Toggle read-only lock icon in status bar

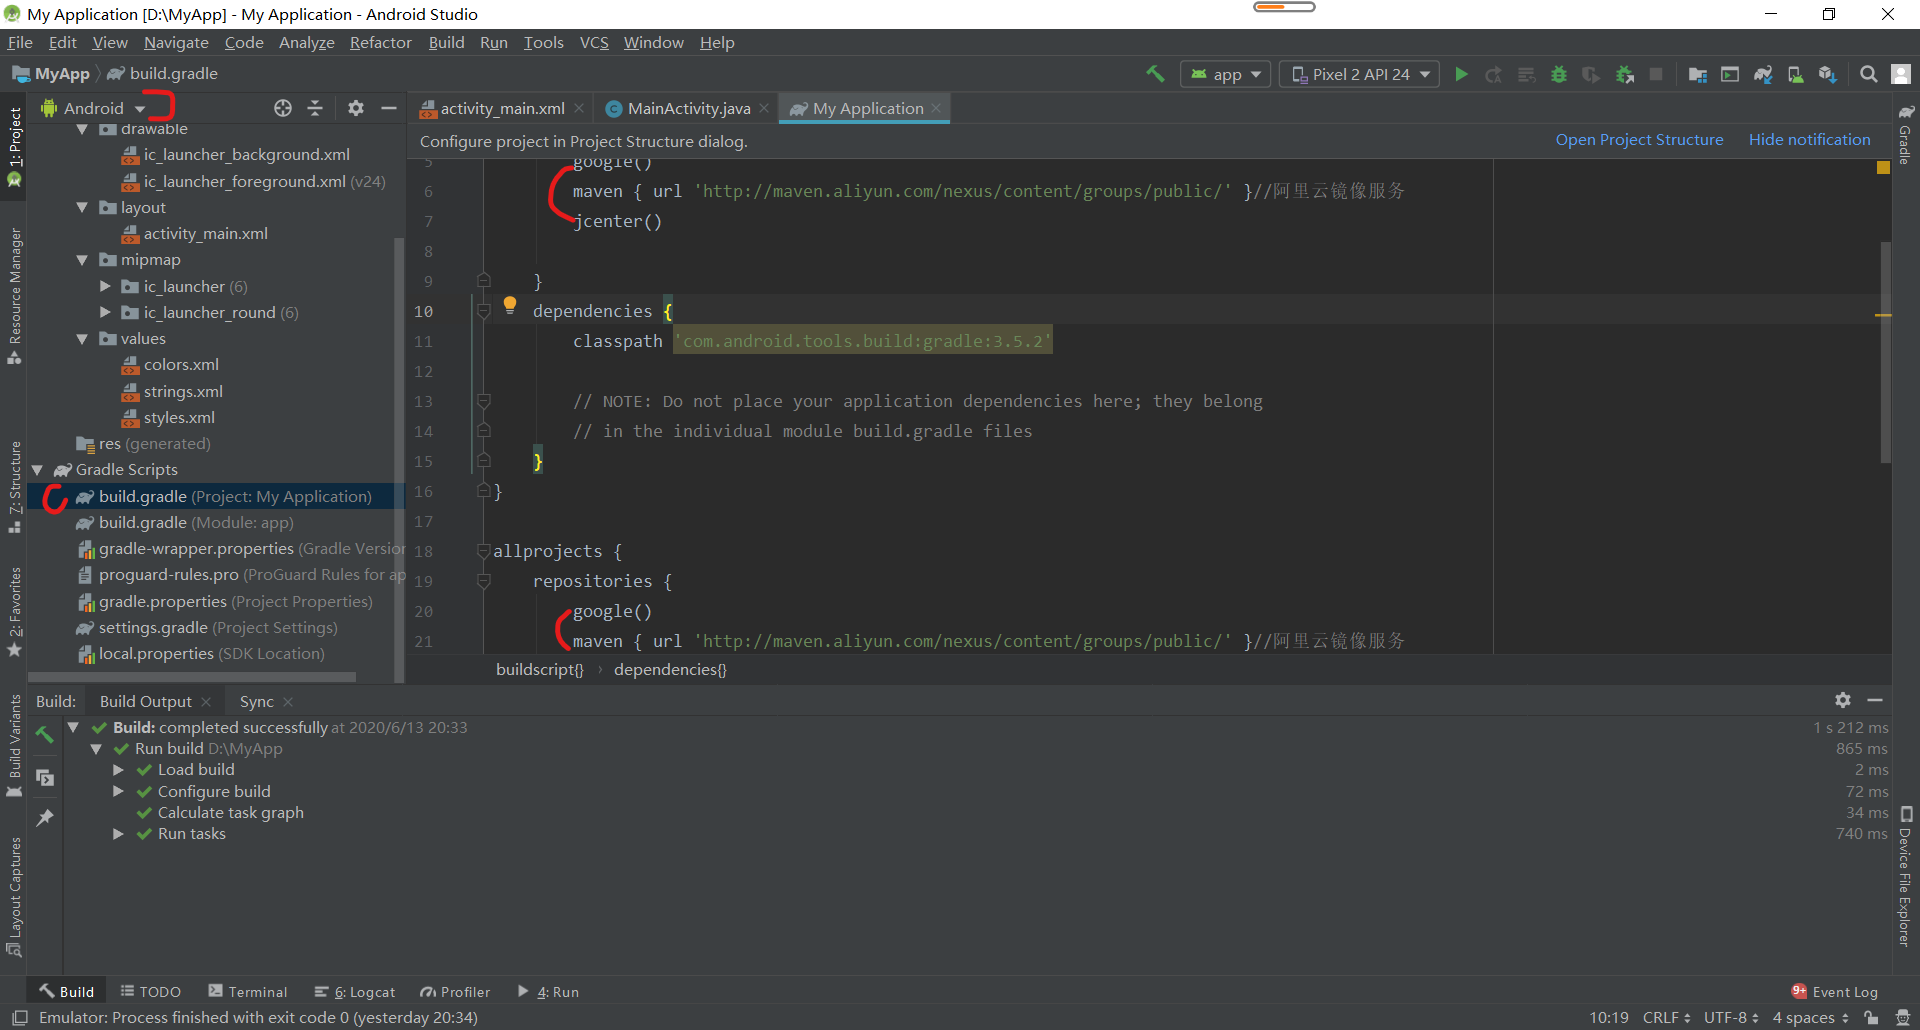tap(1870, 1017)
